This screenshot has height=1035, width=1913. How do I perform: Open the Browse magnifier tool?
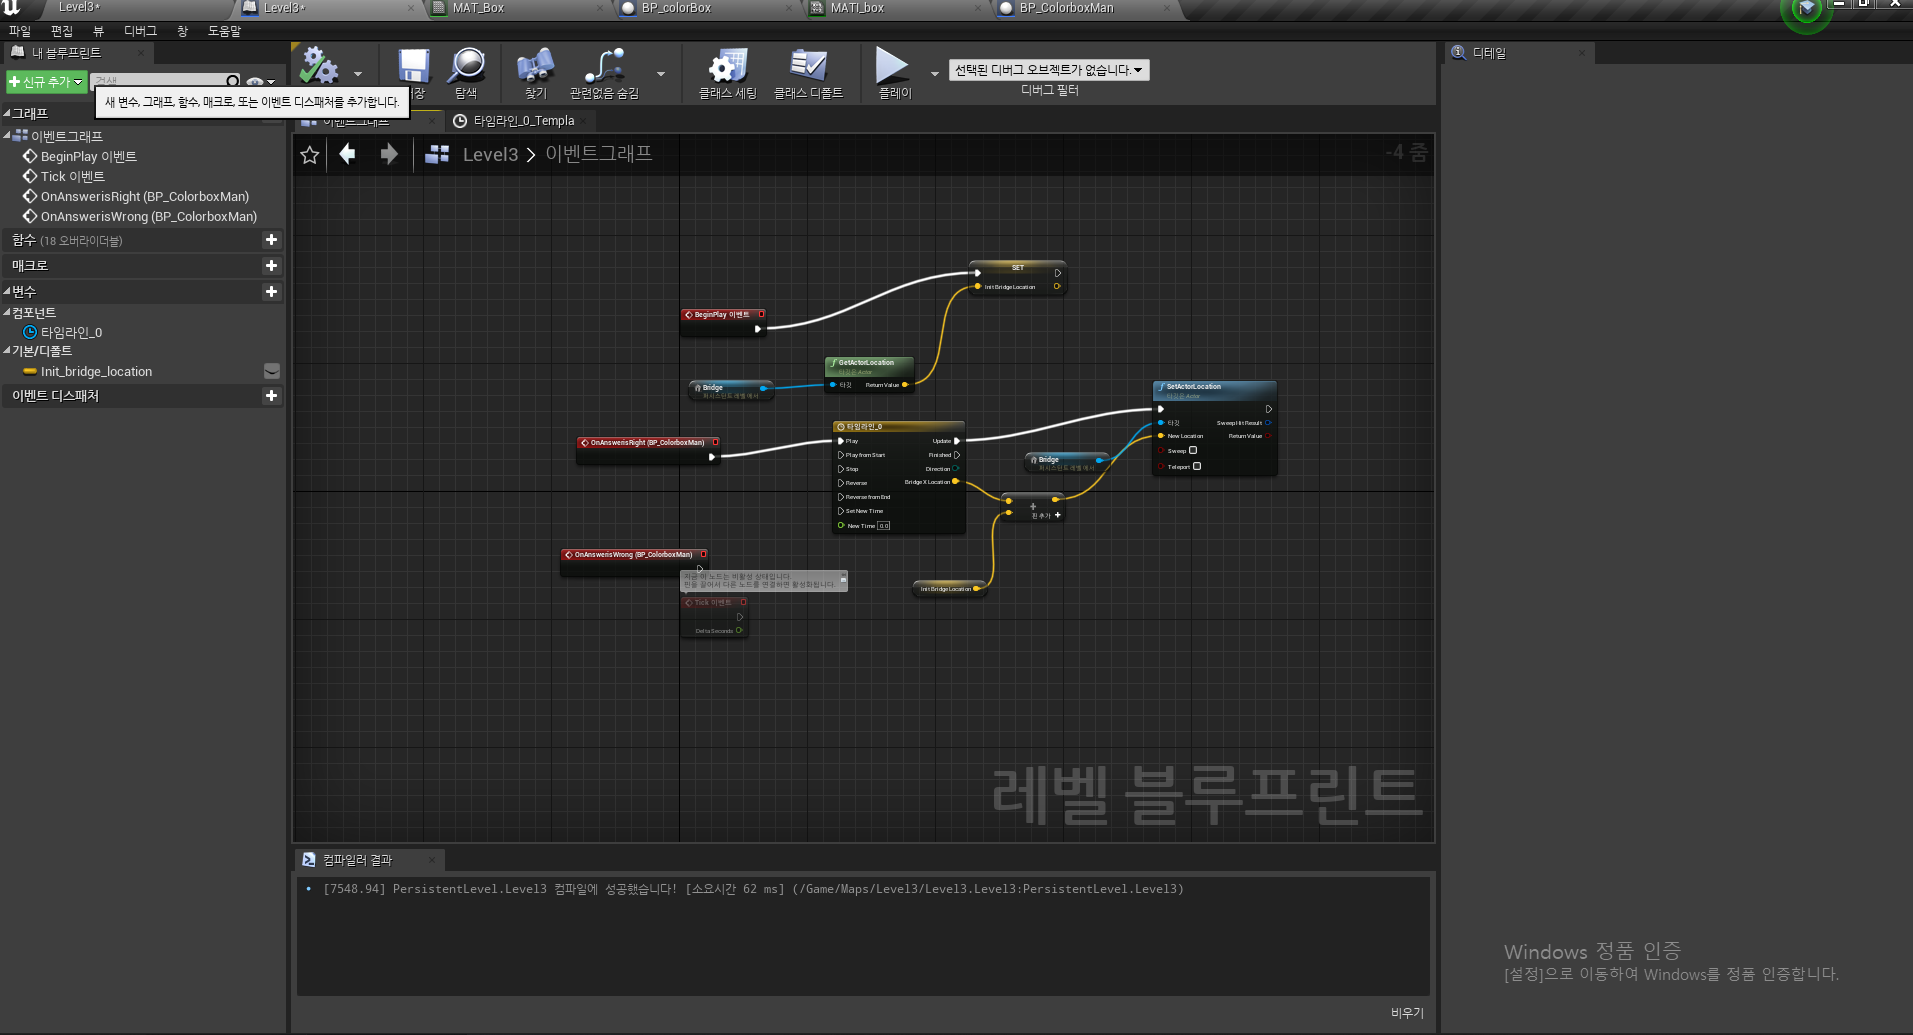[x=466, y=66]
